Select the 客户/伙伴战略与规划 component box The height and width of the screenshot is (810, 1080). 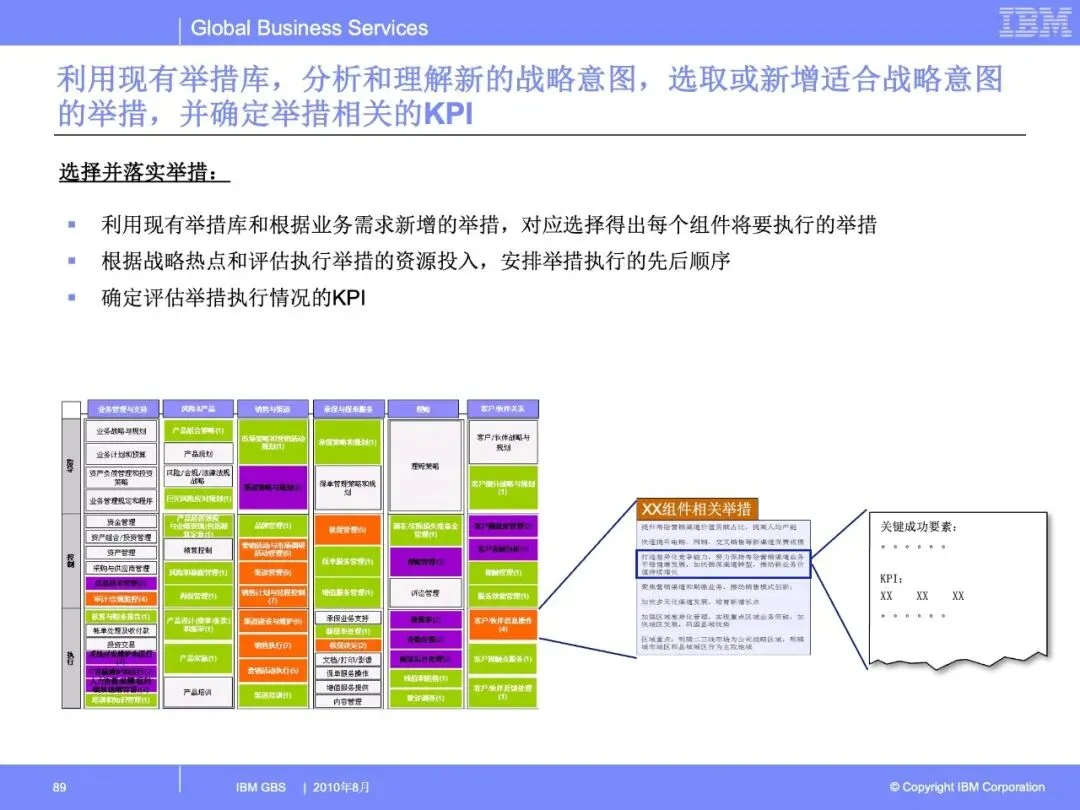click(x=503, y=442)
